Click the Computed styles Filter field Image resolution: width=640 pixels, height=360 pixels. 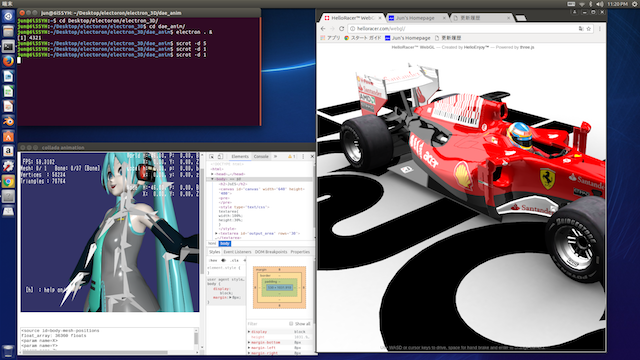tap(267, 324)
